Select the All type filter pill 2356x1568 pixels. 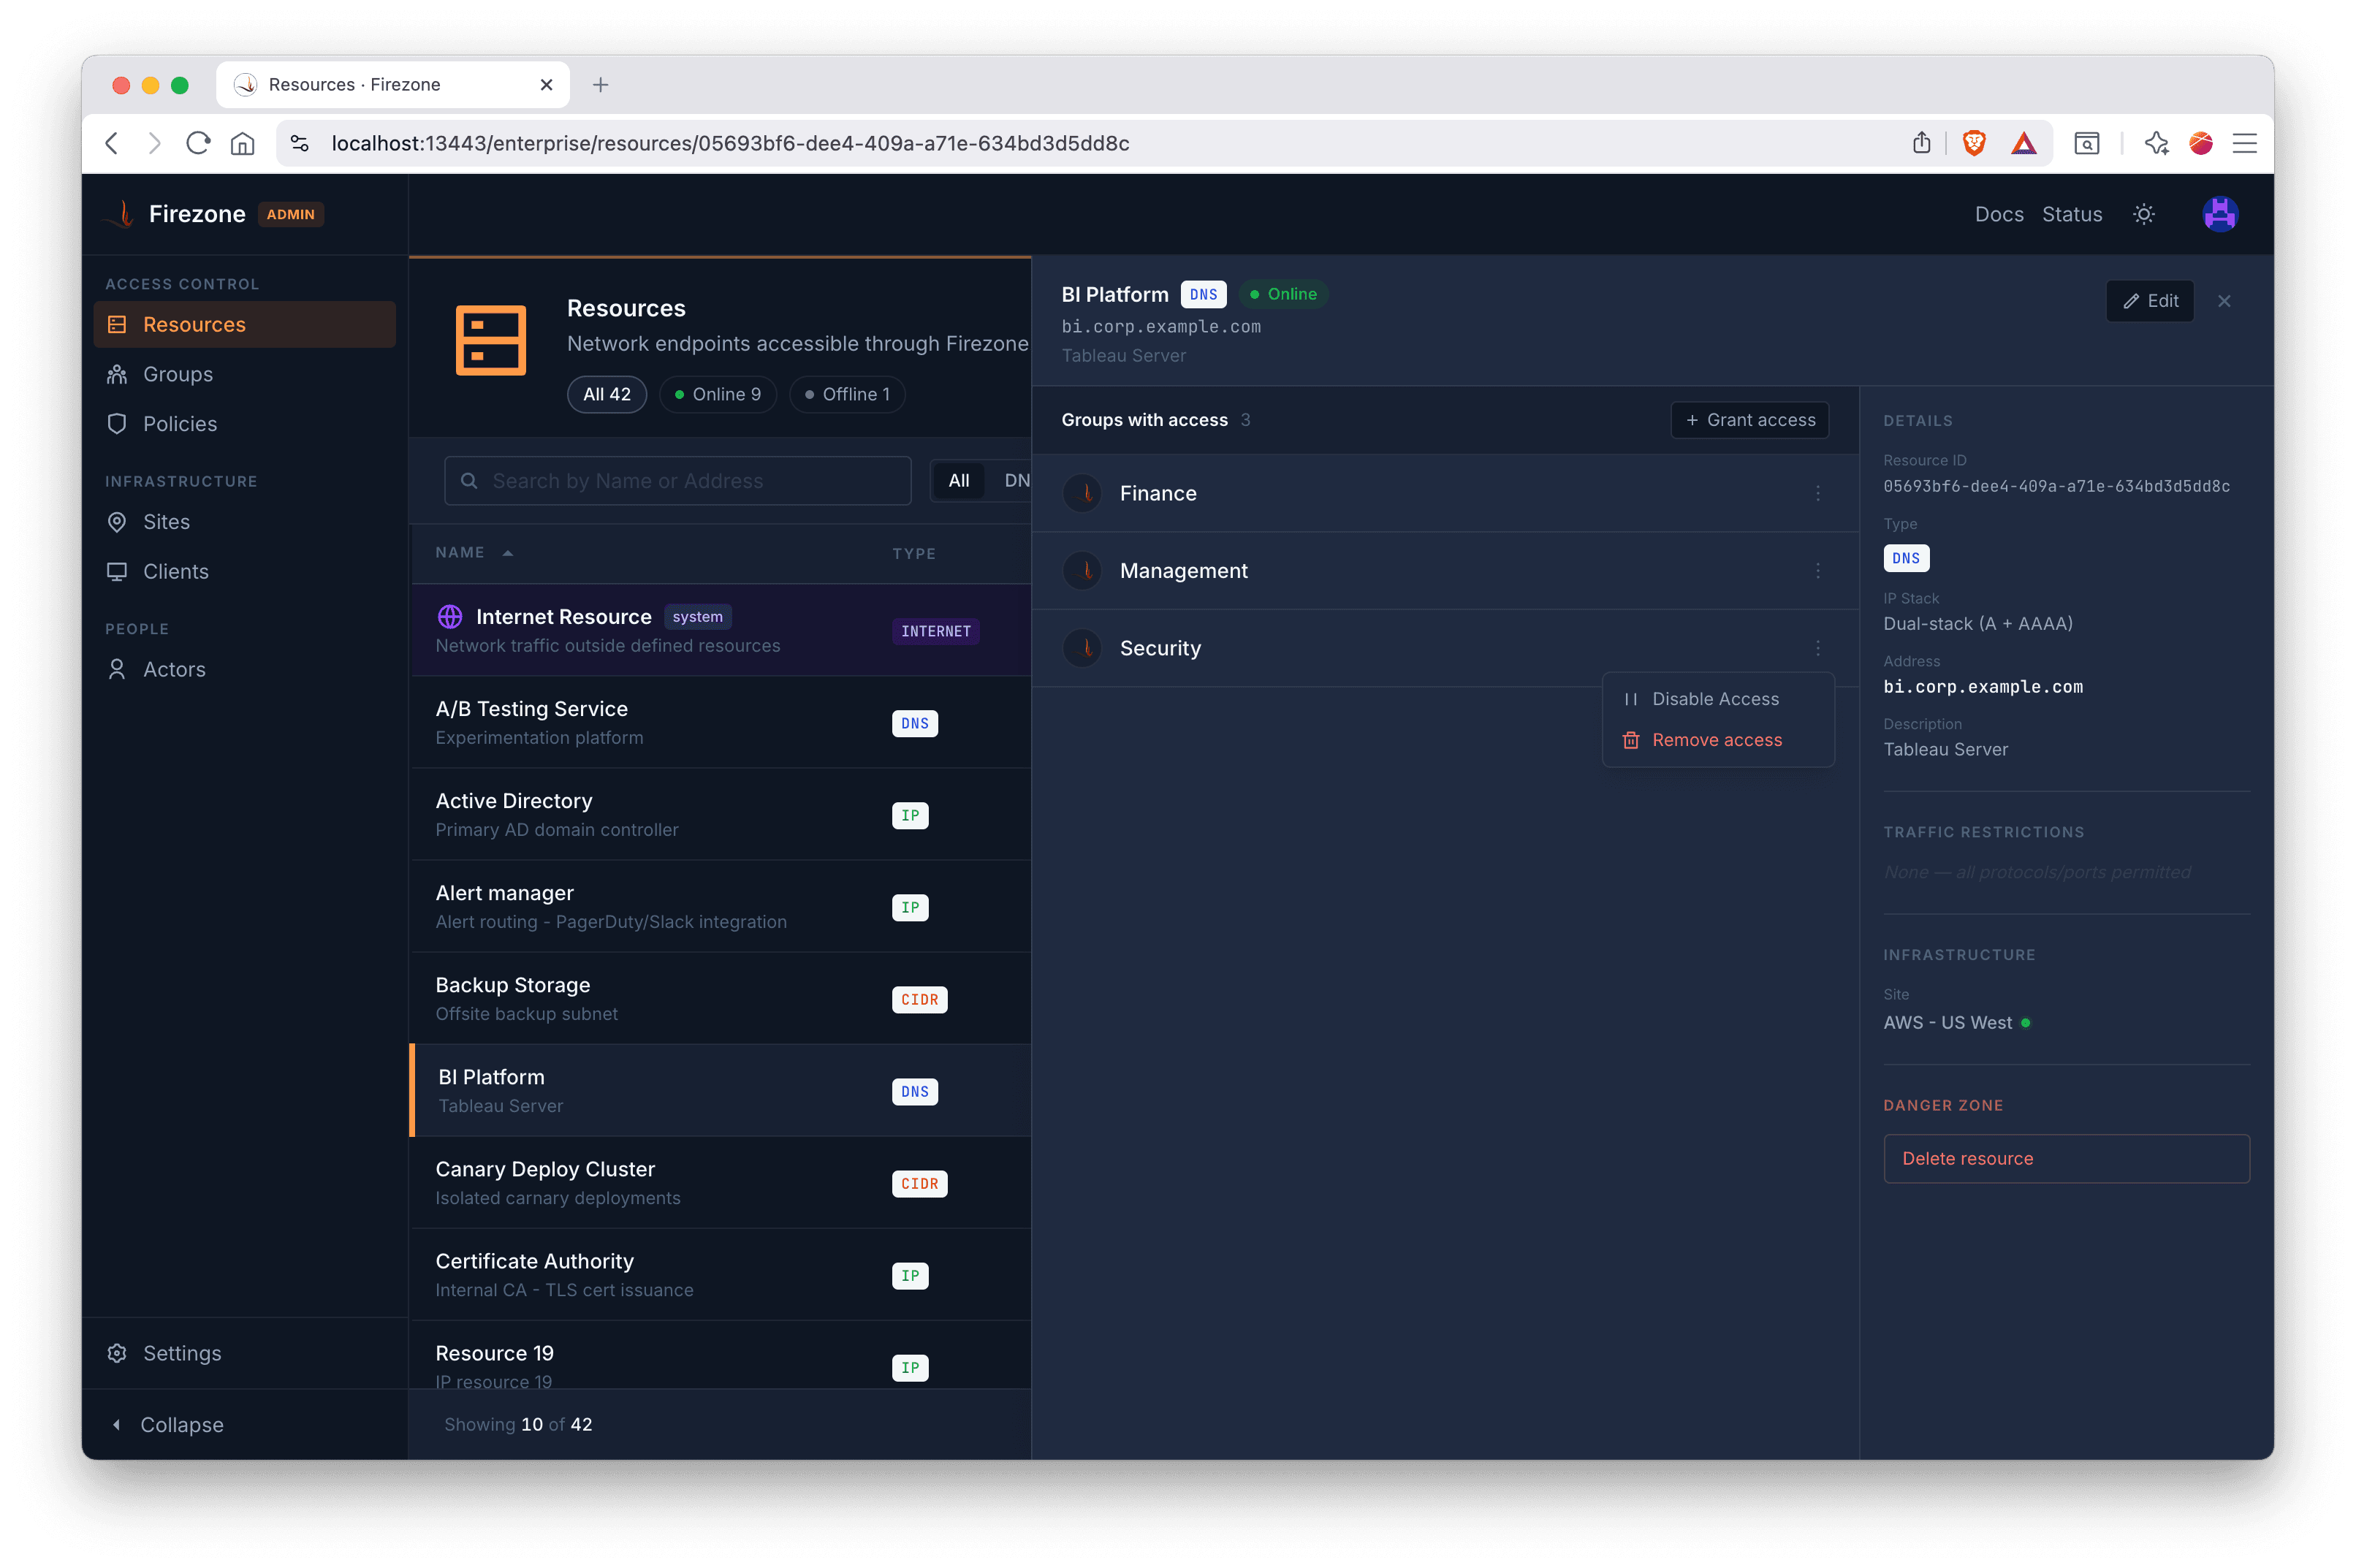pos(958,480)
